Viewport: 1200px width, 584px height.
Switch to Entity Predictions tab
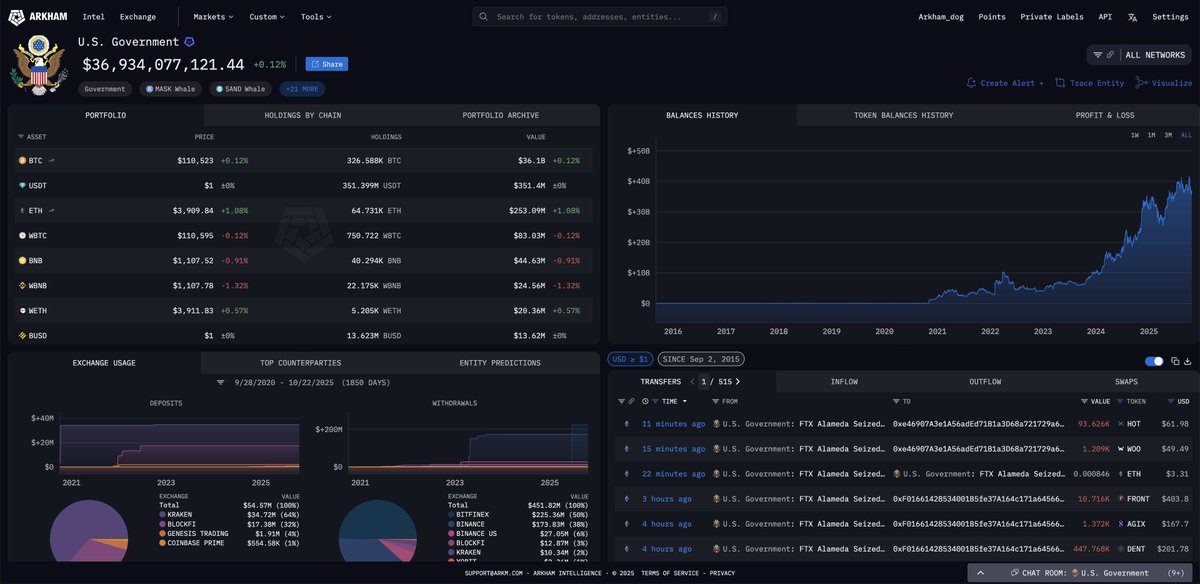pos(500,362)
